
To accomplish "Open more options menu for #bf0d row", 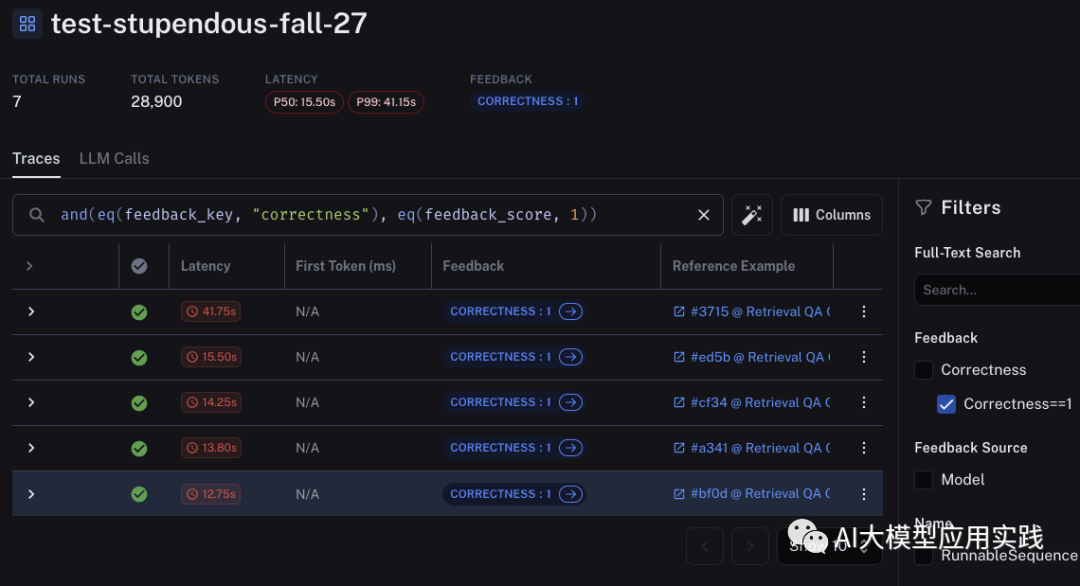I will (x=864, y=494).
